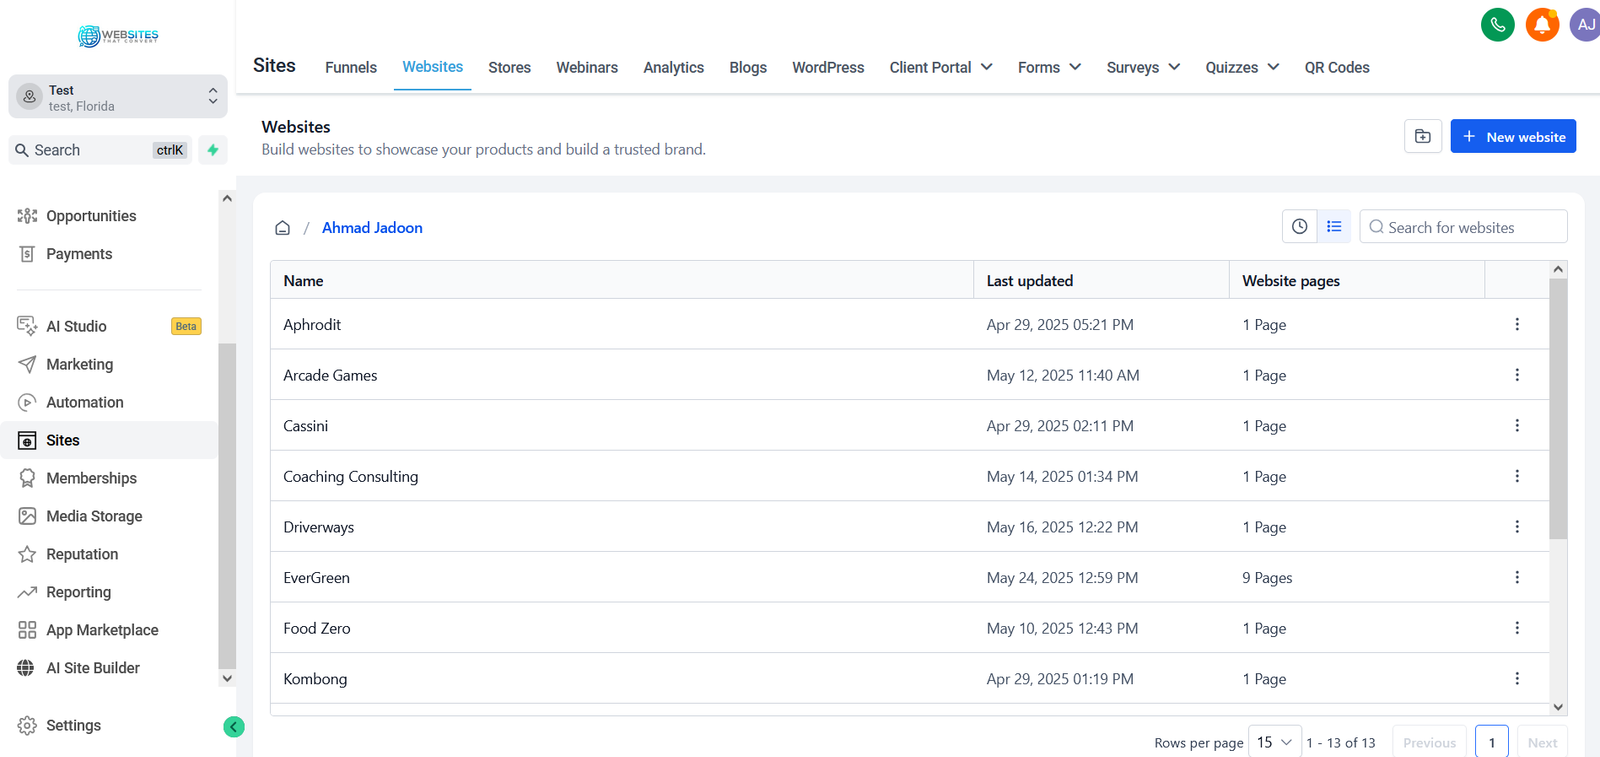The width and height of the screenshot is (1600, 757).
Task: Click the Name column header
Action: [x=622, y=280]
